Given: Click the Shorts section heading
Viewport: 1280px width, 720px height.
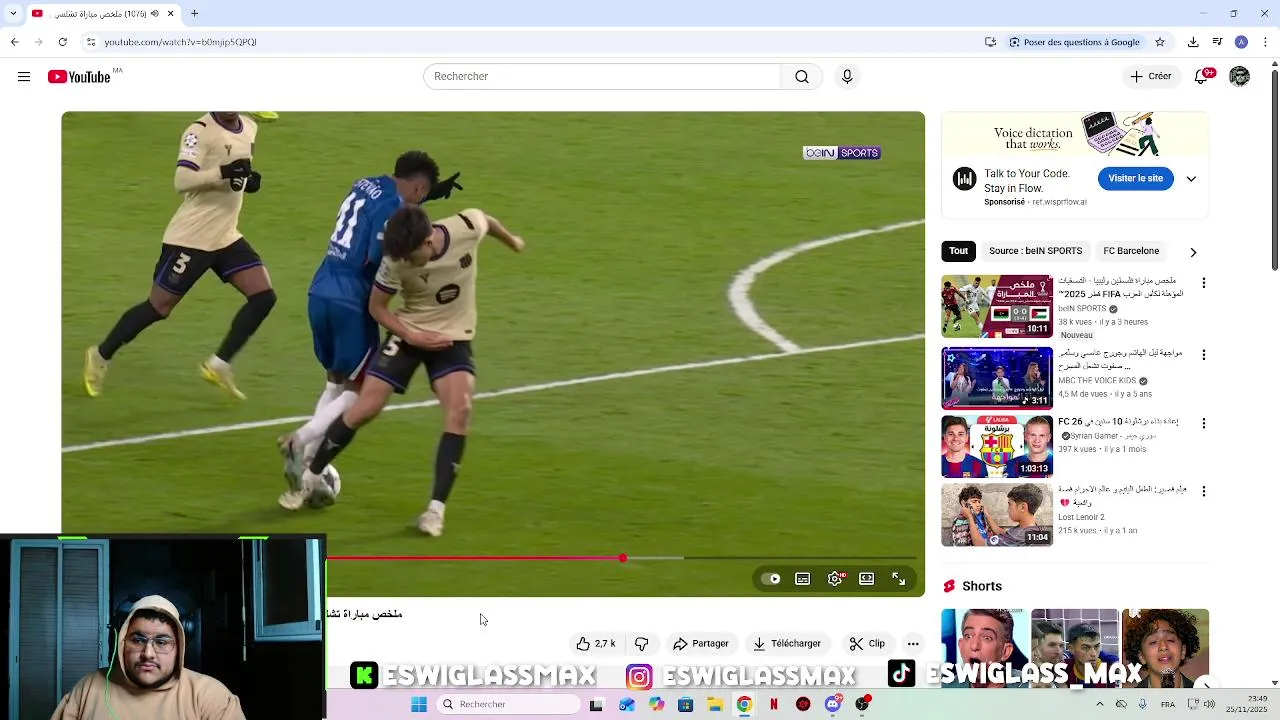Looking at the screenshot, I should [x=982, y=586].
